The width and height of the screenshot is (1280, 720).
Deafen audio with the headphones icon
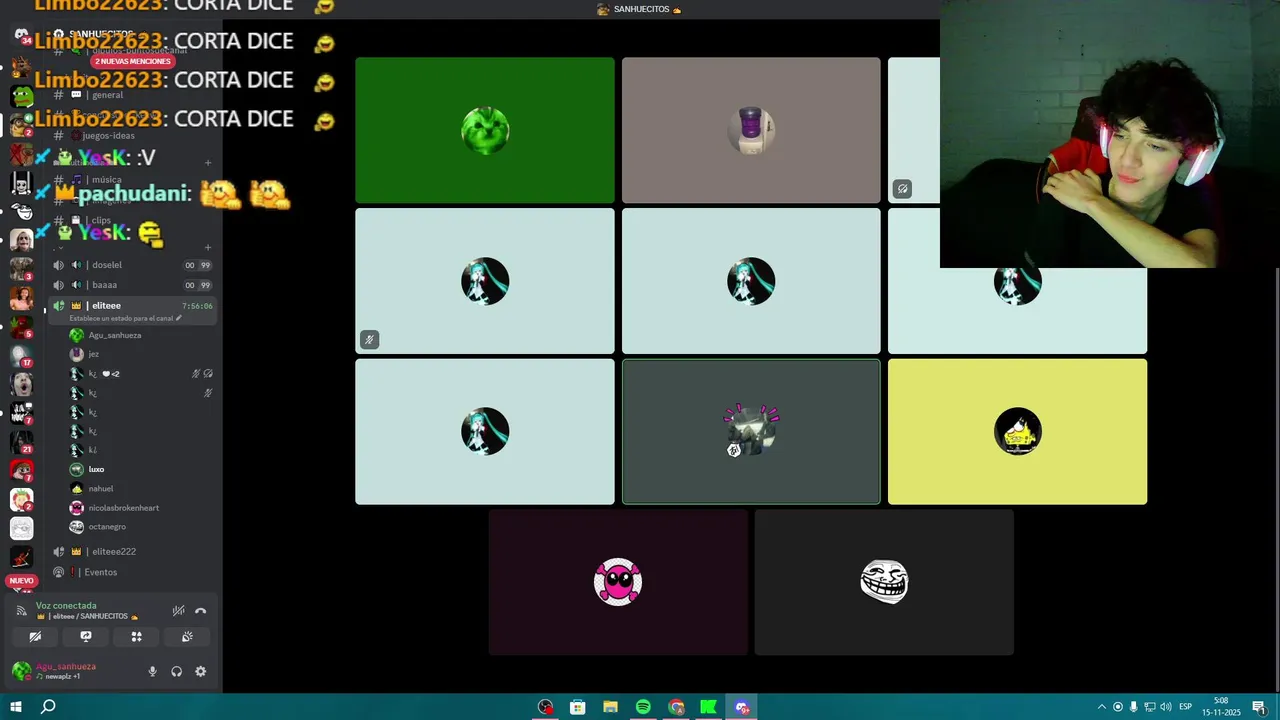(176, 671)
